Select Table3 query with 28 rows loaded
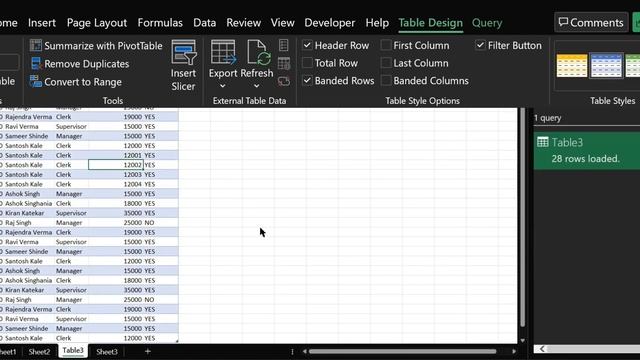The width and height of the screenshot is (640, 360). pyautogui.click(x=587, y=150)
